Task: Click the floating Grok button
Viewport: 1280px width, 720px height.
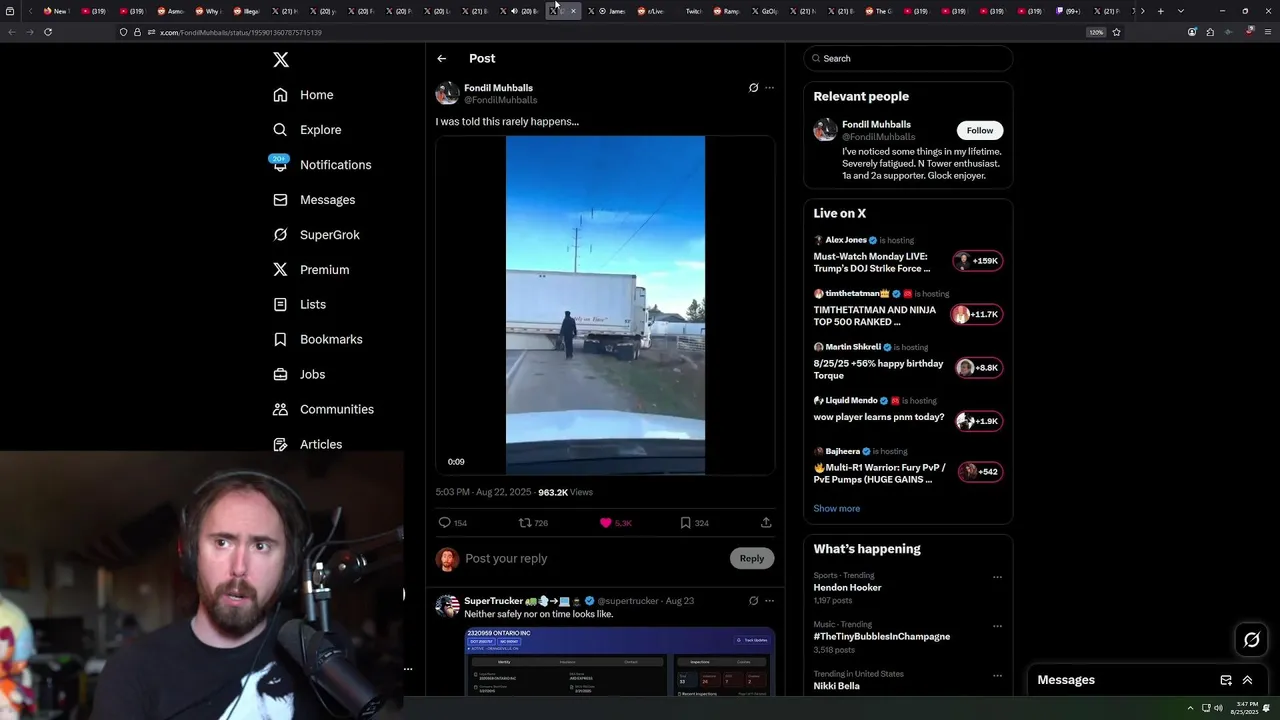Action: [1251, 640]
